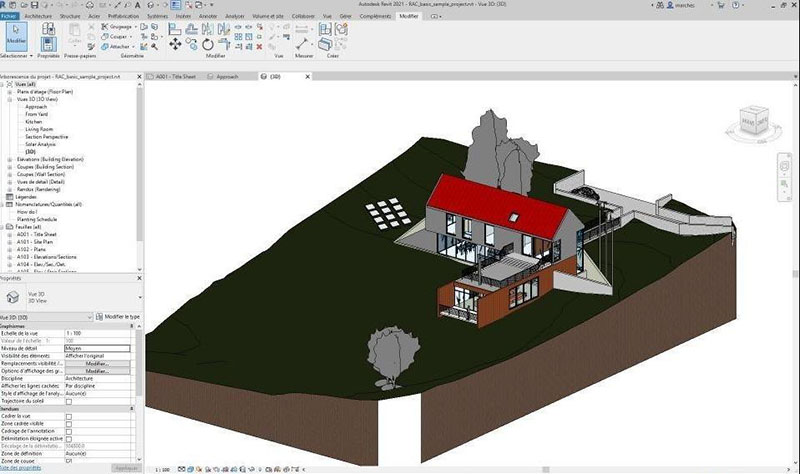Click the Text A icon in quick access toolbar

[137, 5]
